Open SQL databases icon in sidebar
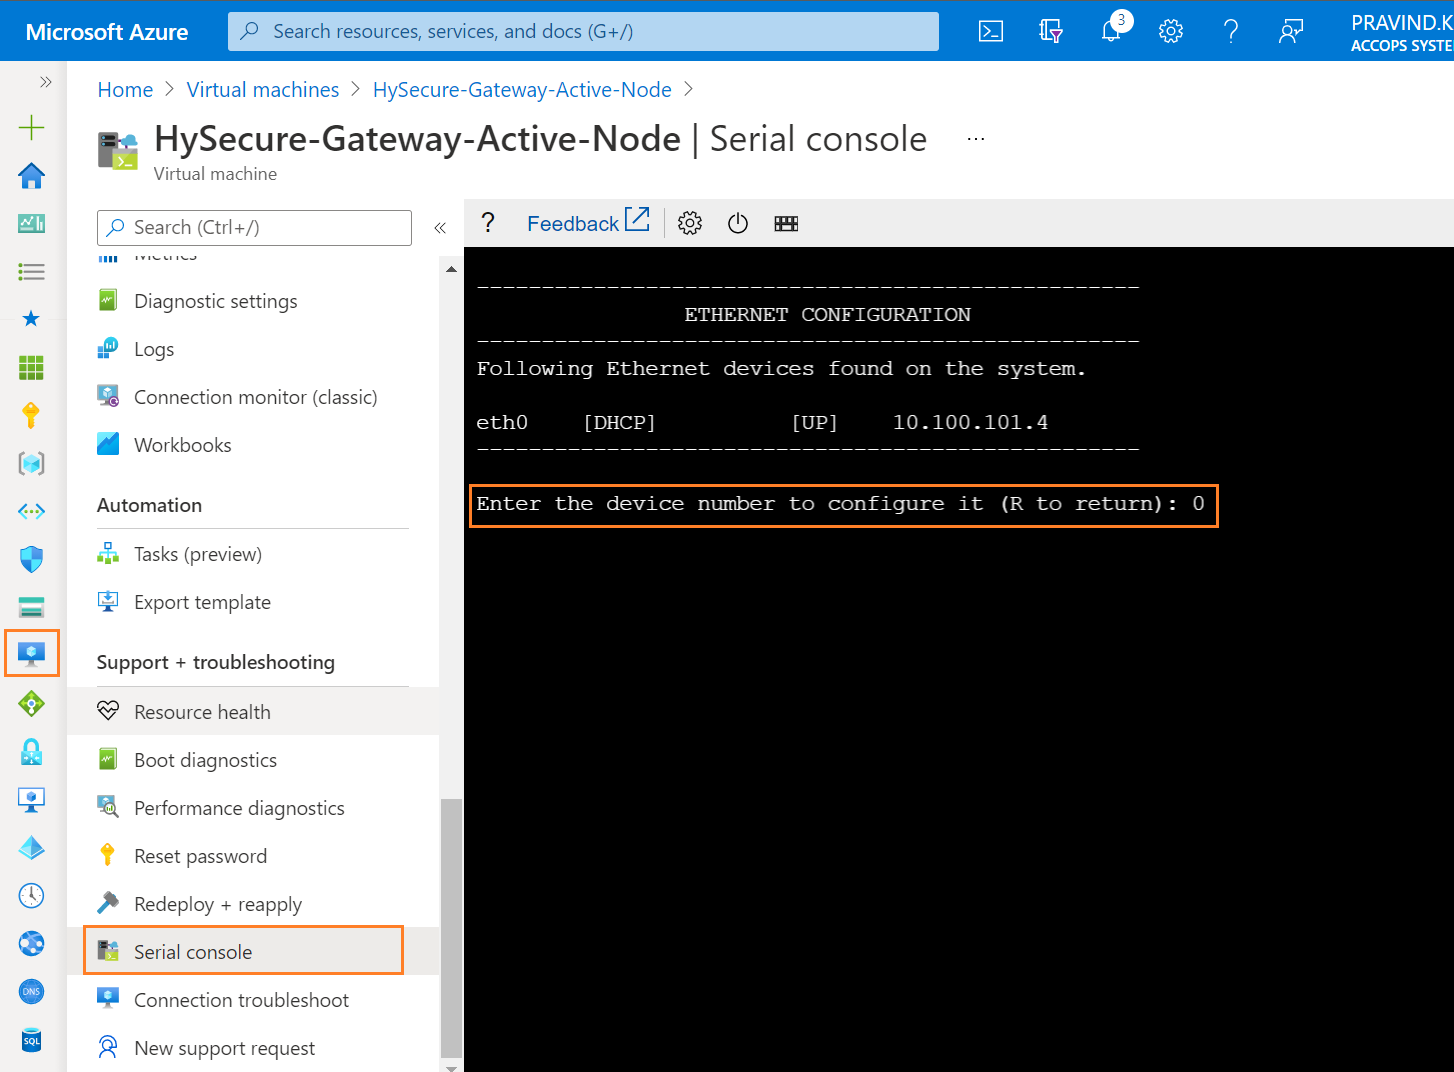Screen dimensions: 1454x1072 coord(32,1039)
